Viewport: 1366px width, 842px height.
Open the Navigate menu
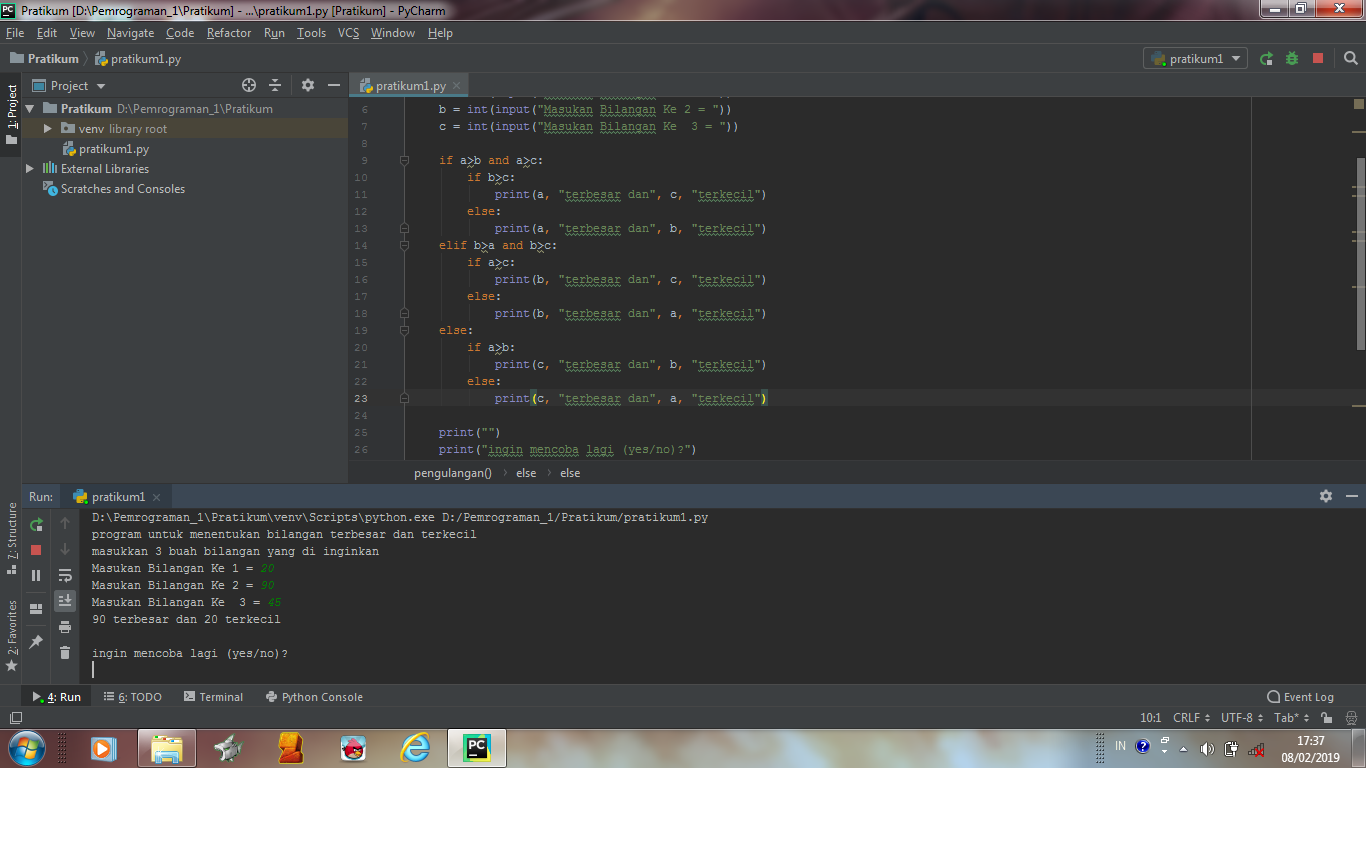131,33
